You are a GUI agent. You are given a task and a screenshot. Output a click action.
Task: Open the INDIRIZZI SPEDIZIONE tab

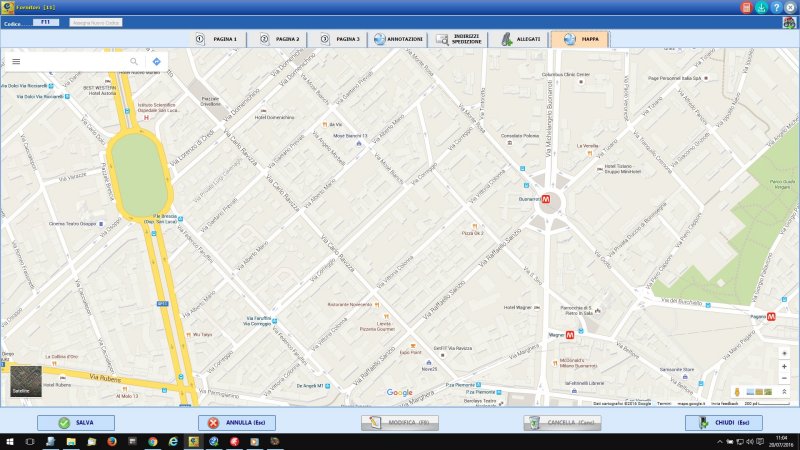459,39
